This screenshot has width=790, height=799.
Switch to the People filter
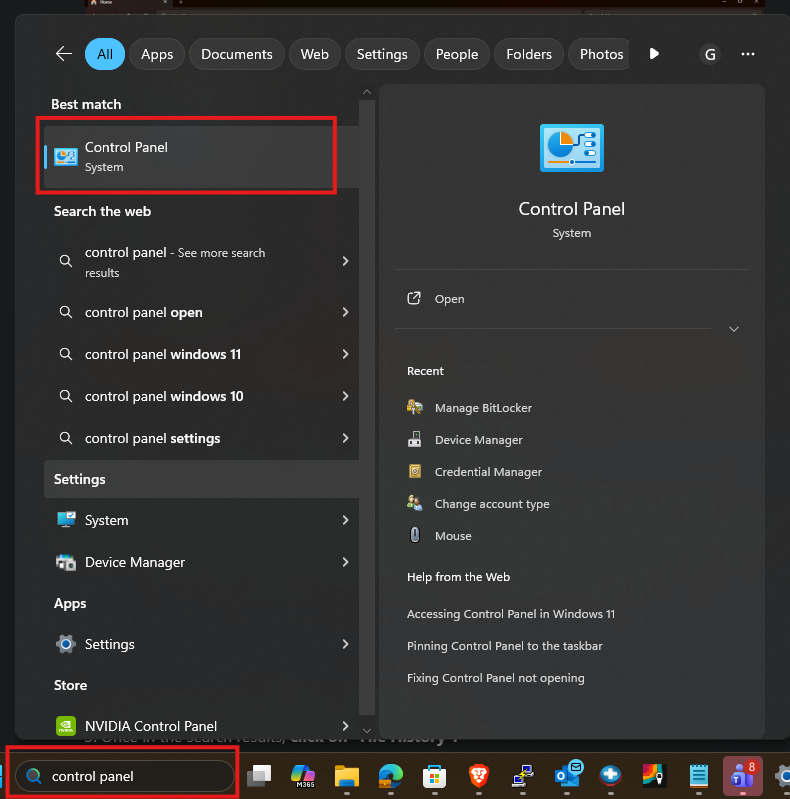(x=457, y=54)
